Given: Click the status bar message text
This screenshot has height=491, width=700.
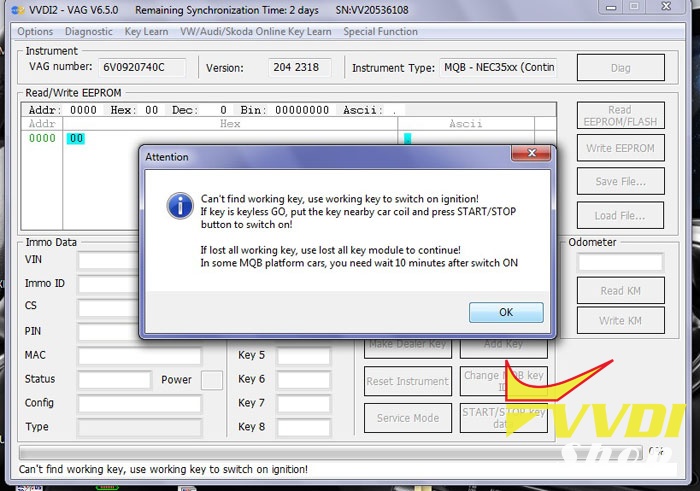Looking at the screenshot, I should point(163,469).
